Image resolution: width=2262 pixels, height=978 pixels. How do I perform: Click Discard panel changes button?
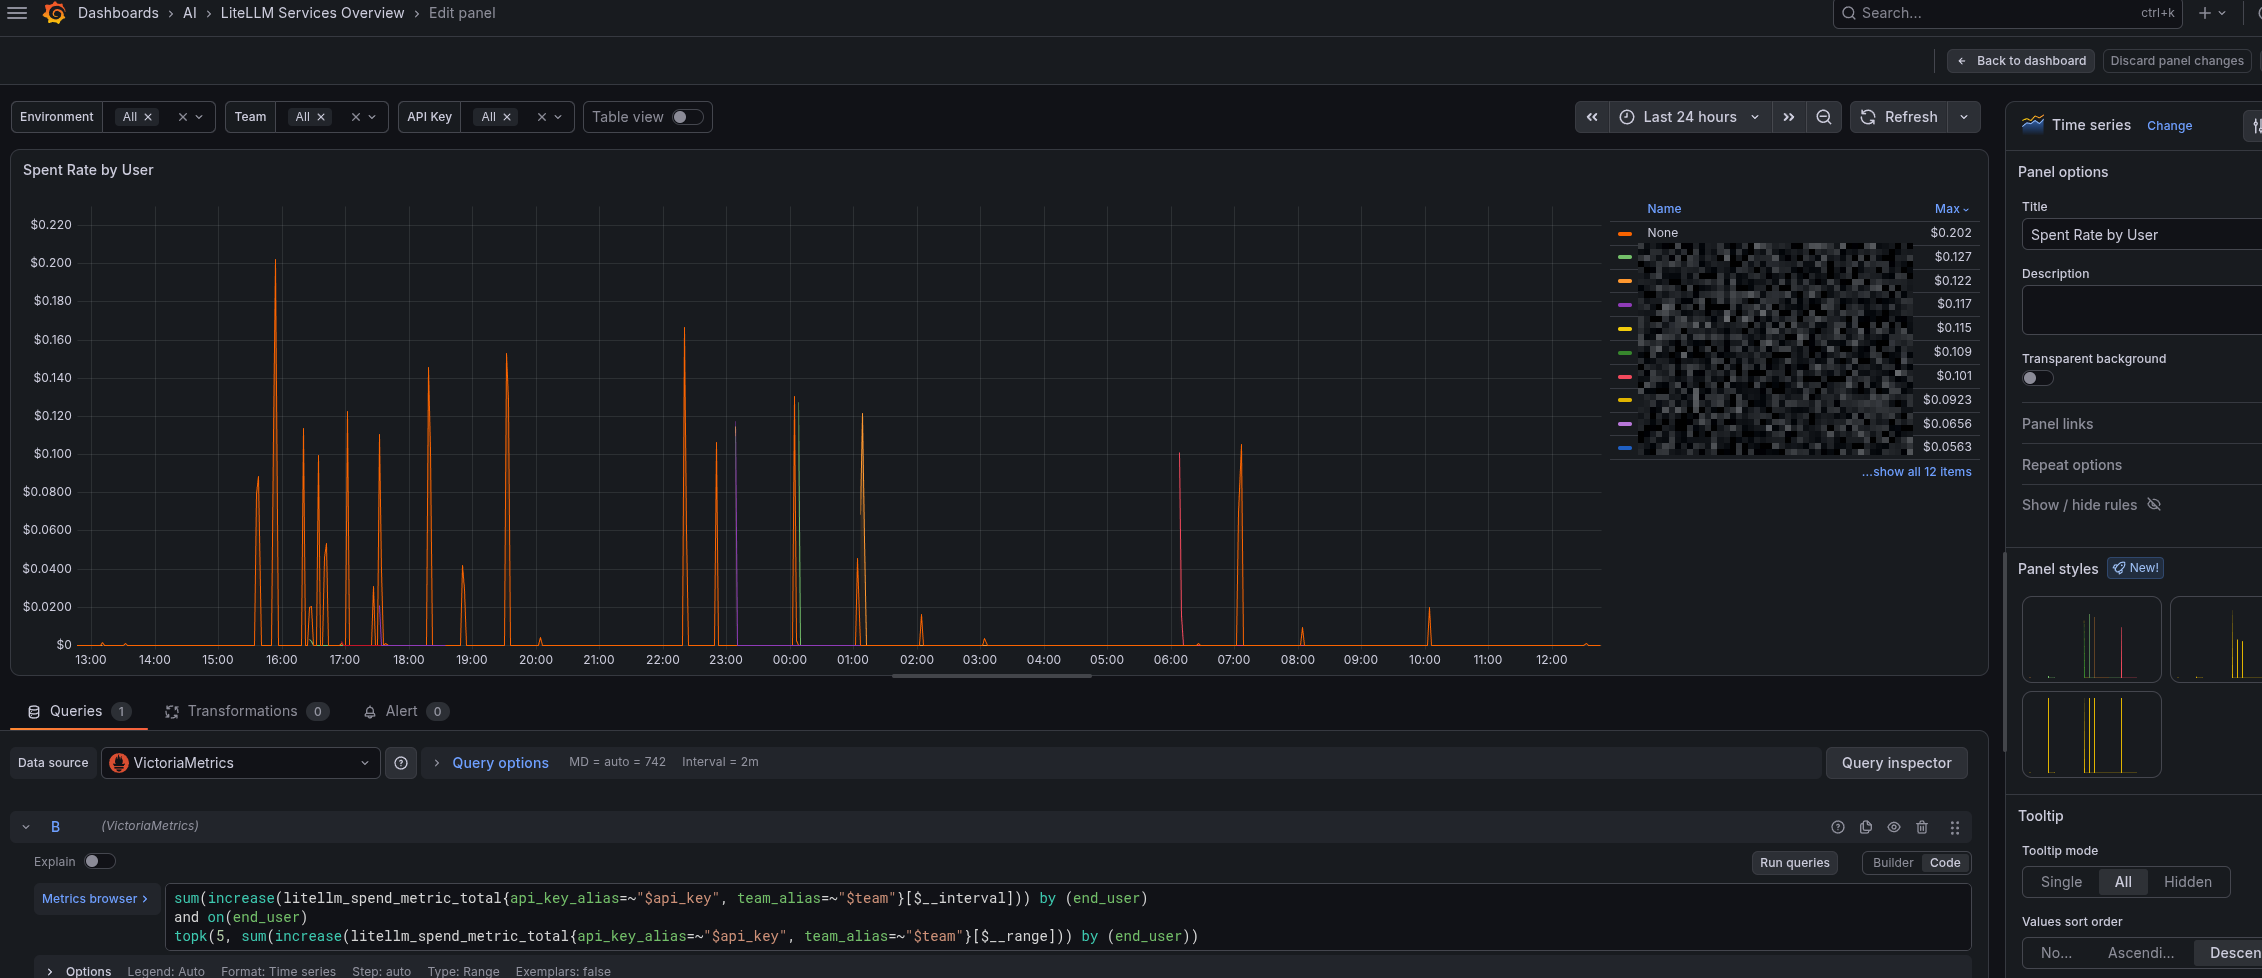[2177, 61]
